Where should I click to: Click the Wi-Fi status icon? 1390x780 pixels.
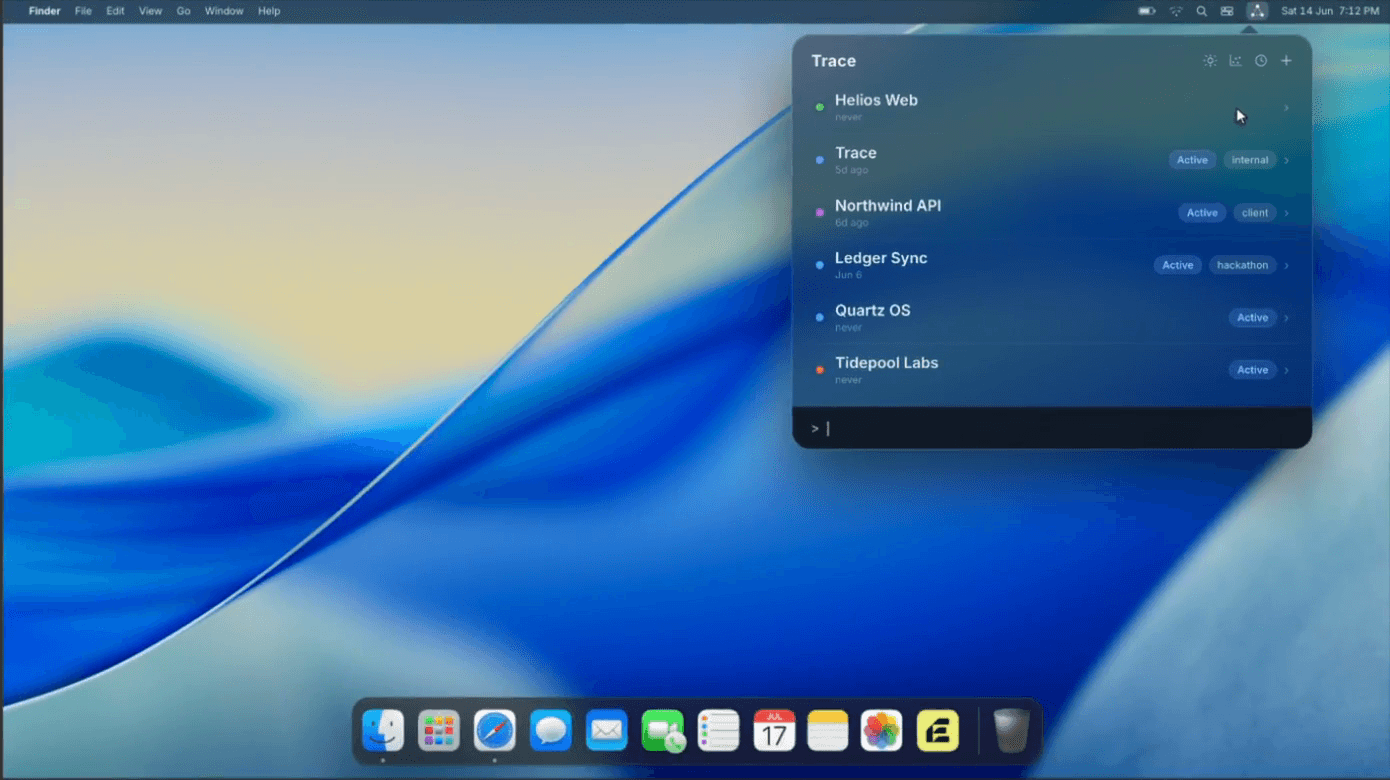point(1176,11)
